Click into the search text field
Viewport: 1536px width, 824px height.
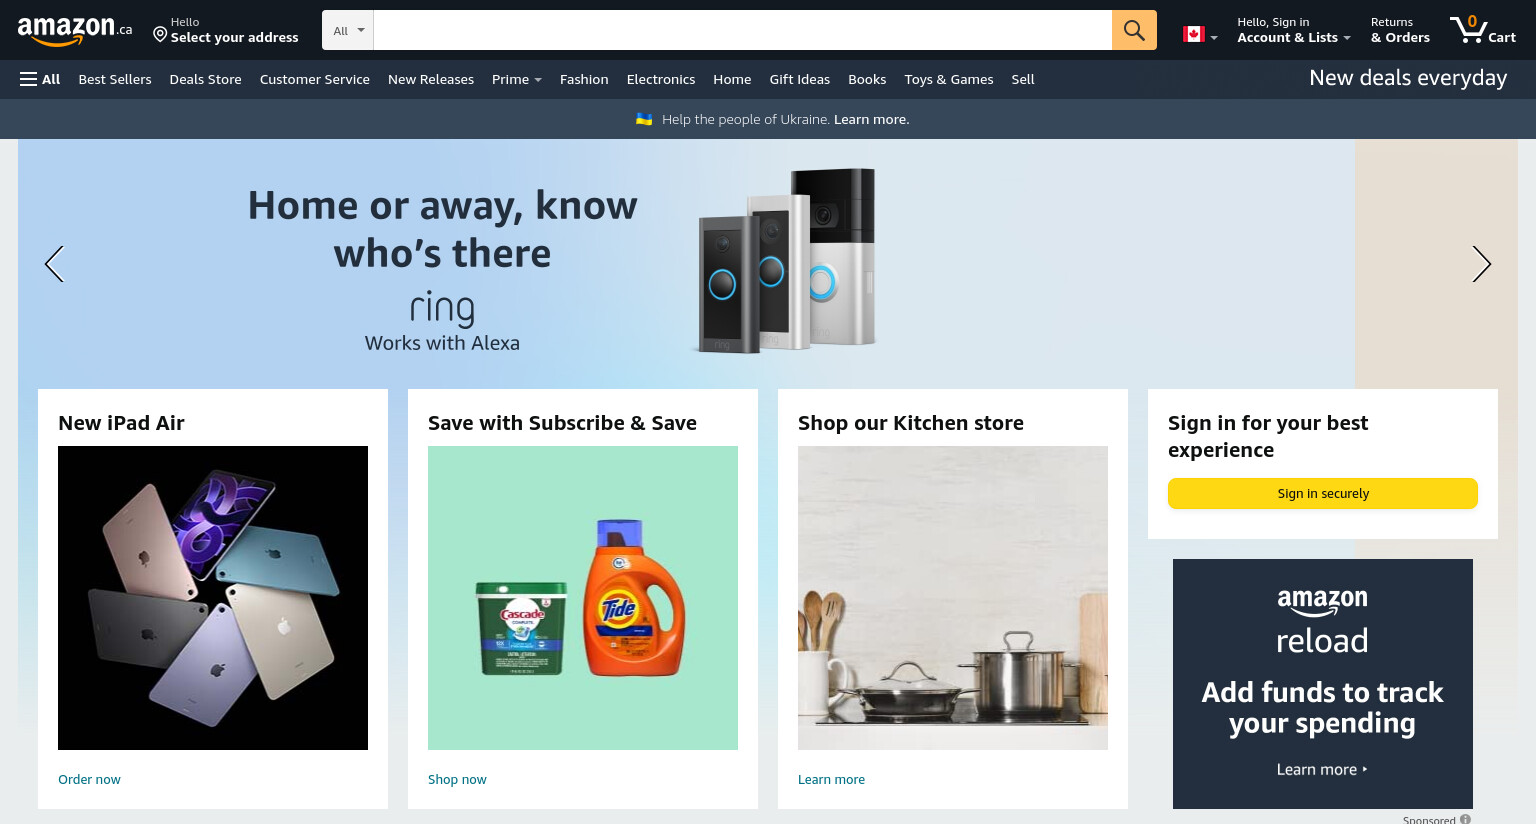[x=743, y=30]
